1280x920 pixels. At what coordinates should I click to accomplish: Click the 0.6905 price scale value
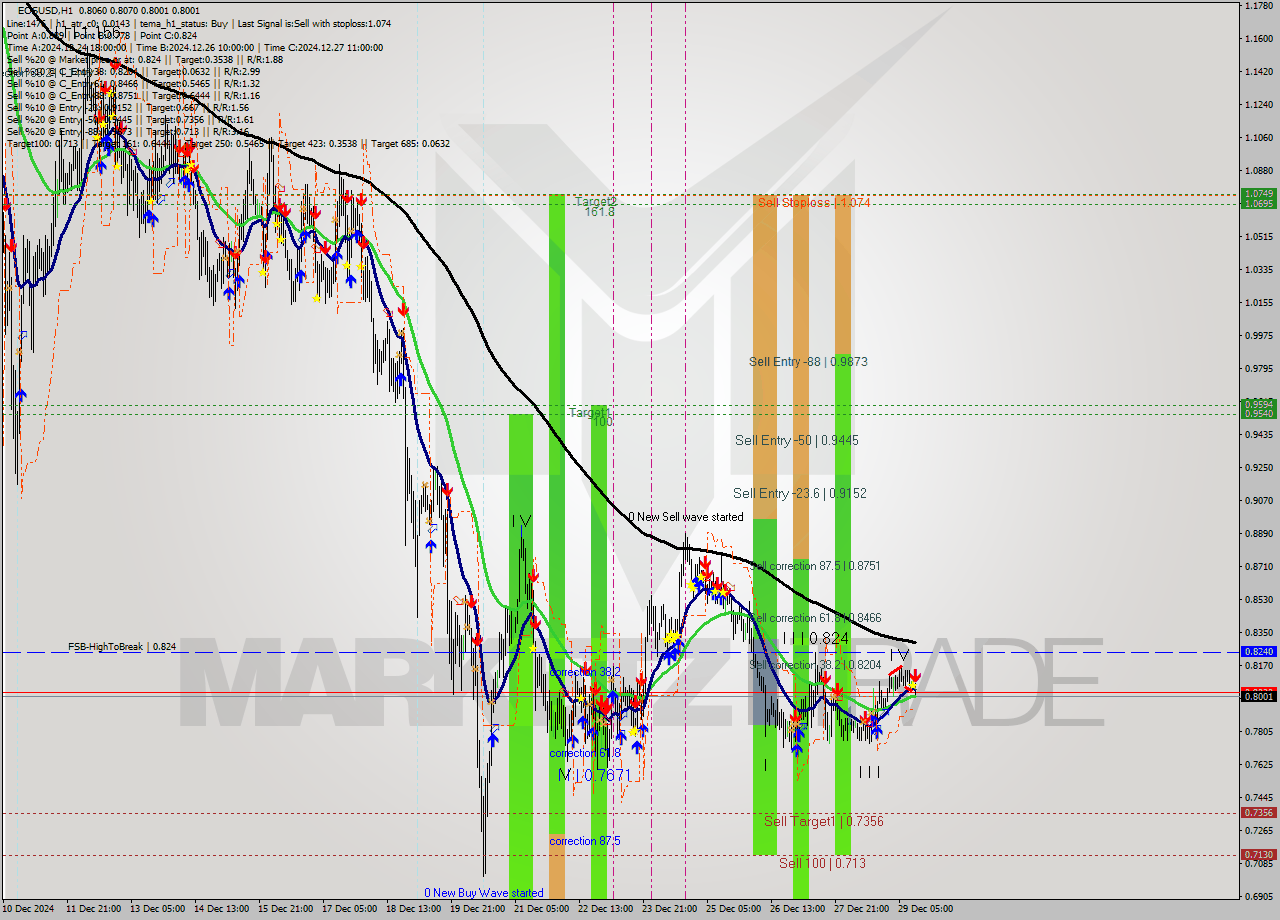(x=1258, y=896)
